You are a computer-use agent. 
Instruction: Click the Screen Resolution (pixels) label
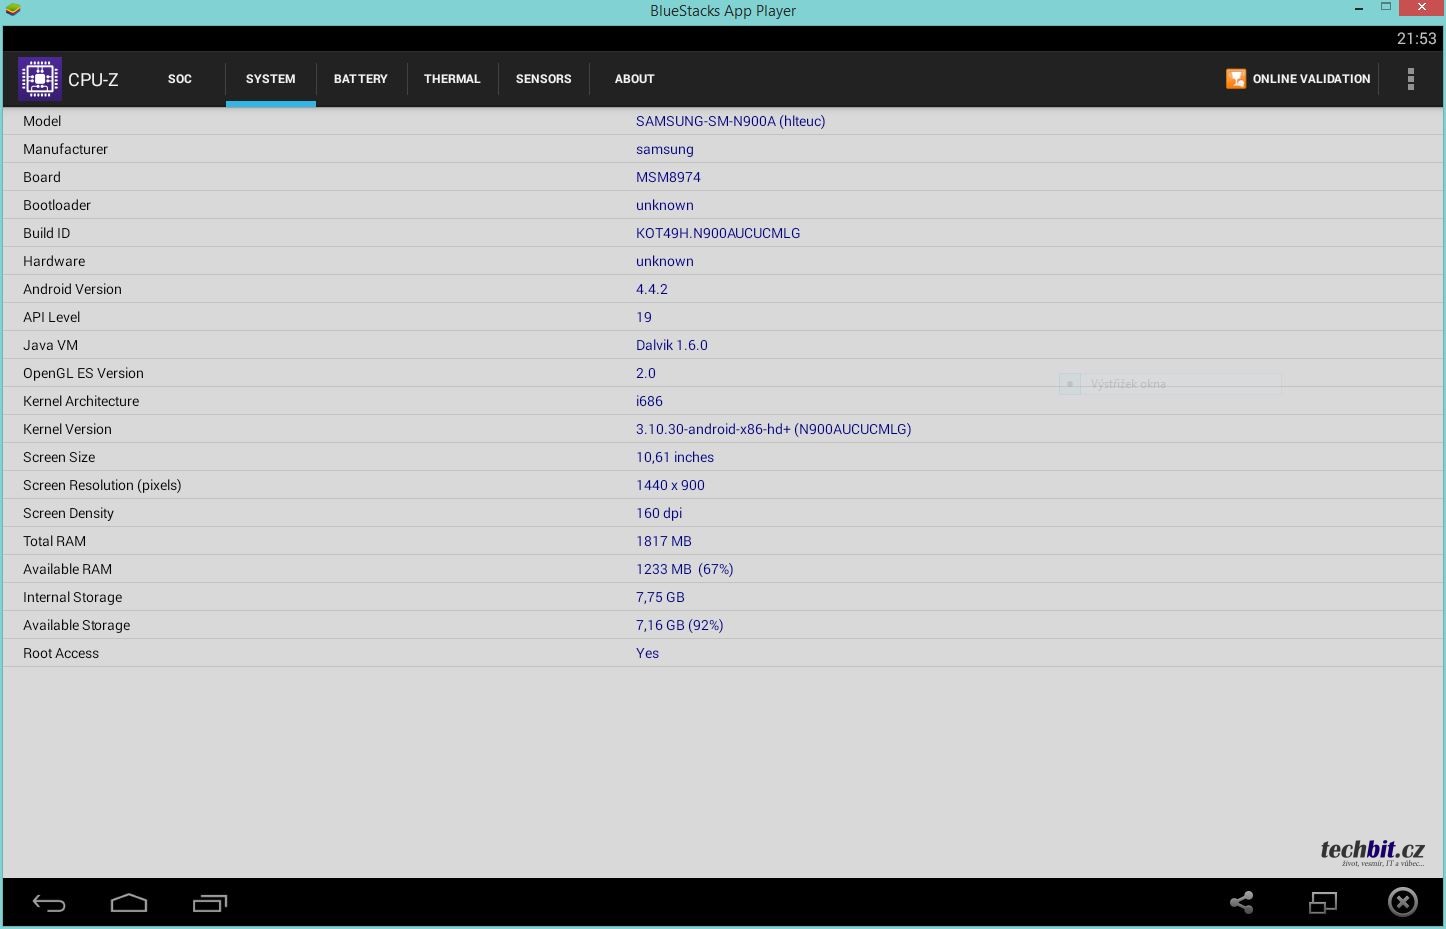coord(102,485)
